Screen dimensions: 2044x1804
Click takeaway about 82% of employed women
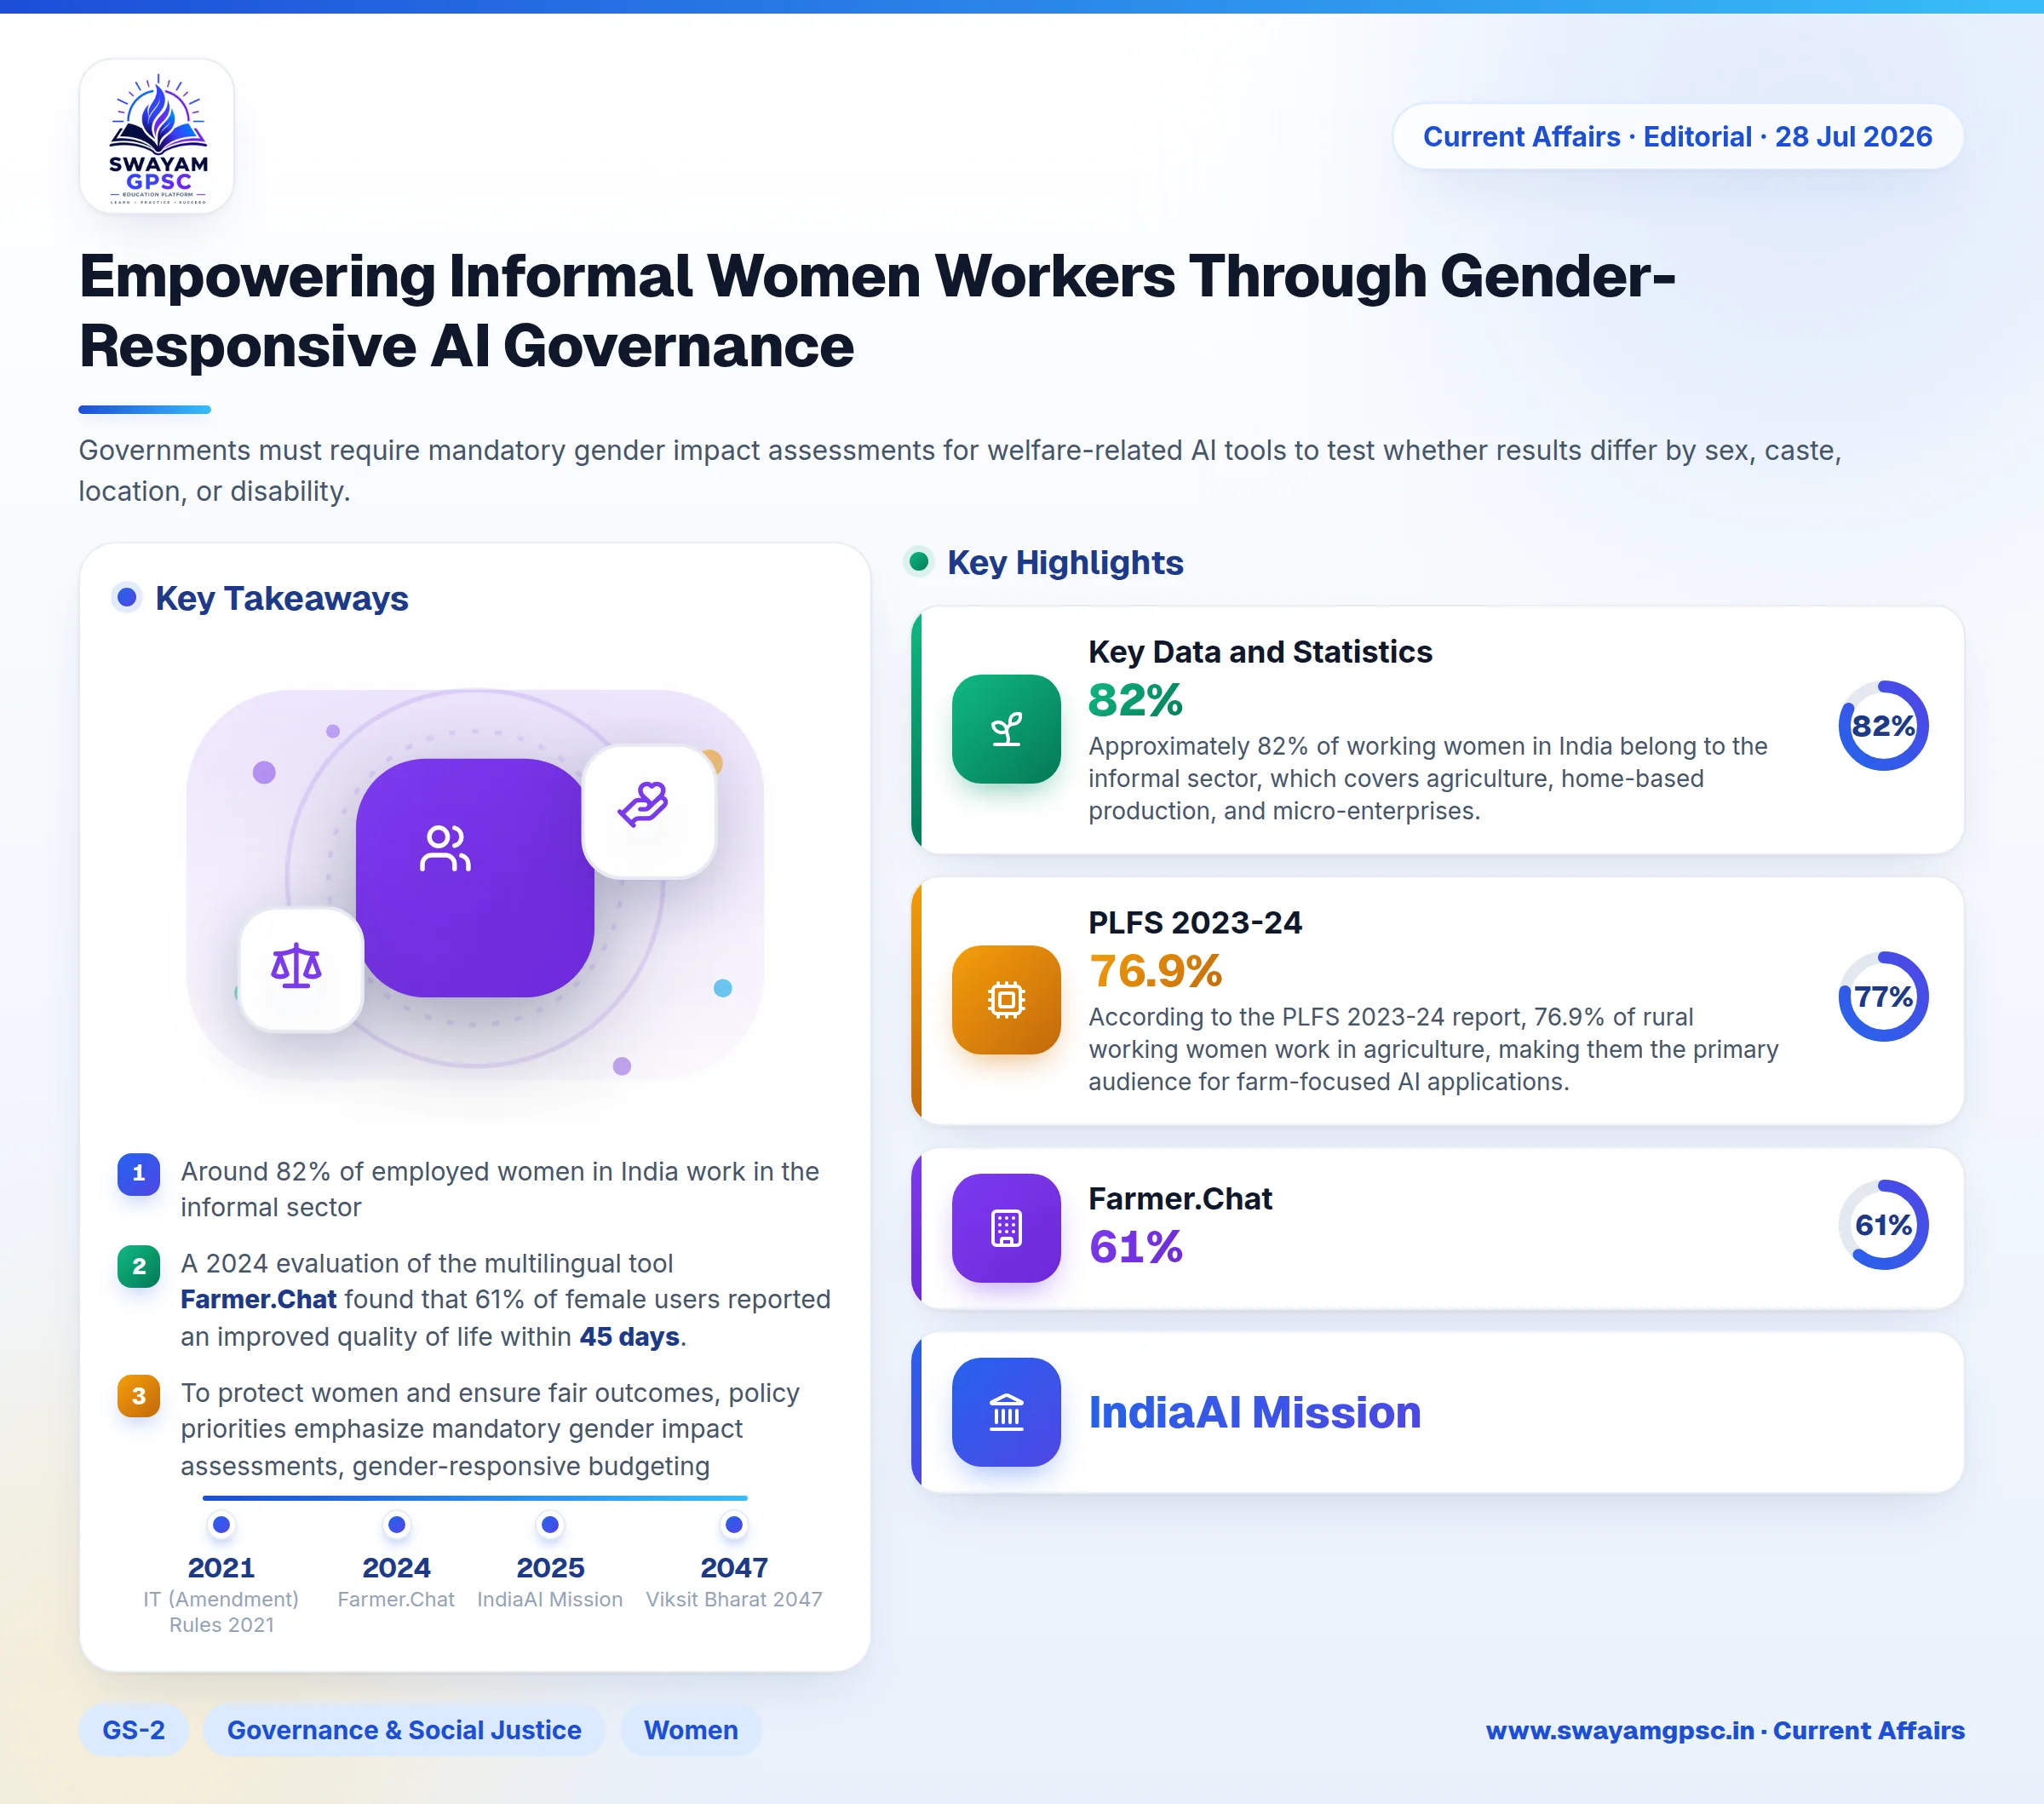pyautogui.click(x=500, y=1189)
